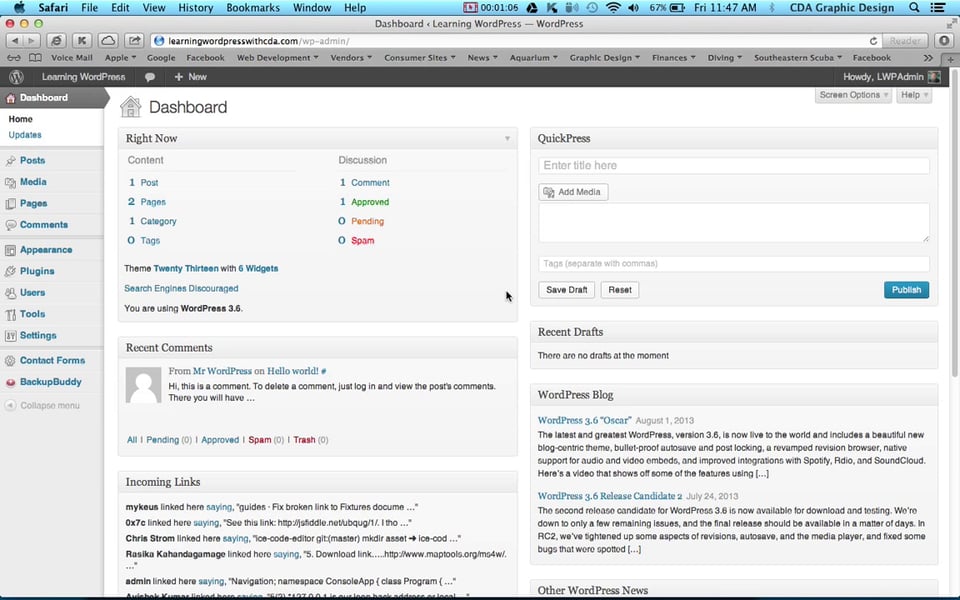Image resolution: width=960 pixels, height=600 pixels.
Task: Filter recent comments by Spam
Action: (x=260, y=440)
